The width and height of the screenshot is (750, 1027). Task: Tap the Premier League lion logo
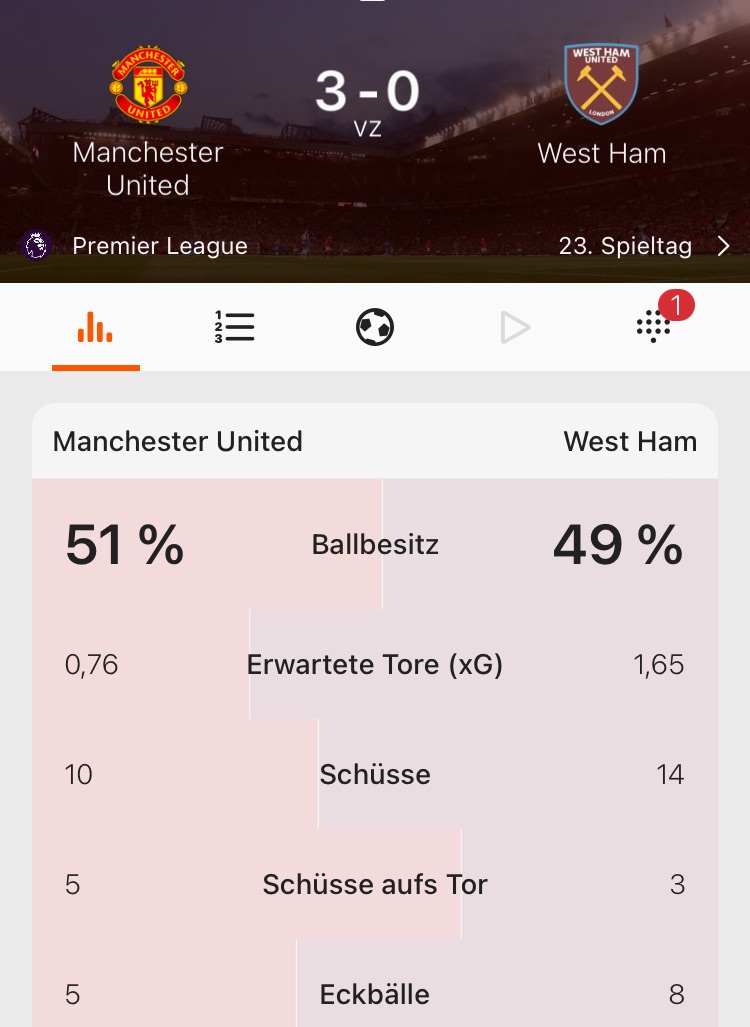pyautogui.click(x=36, y=245)
